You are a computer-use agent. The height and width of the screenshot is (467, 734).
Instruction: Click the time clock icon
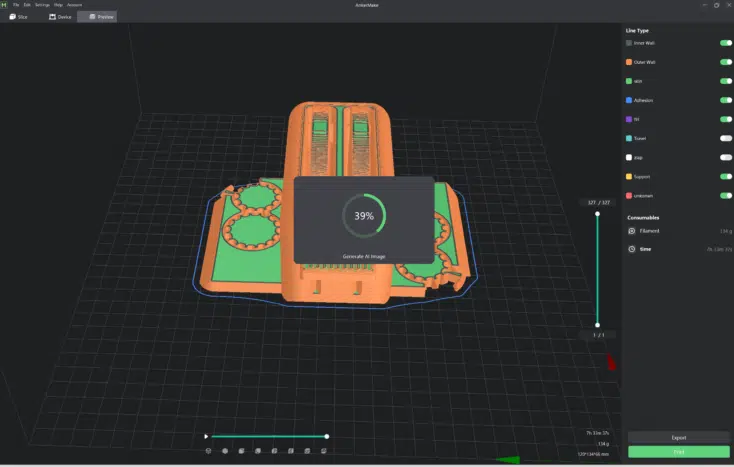tap(631, 249)
